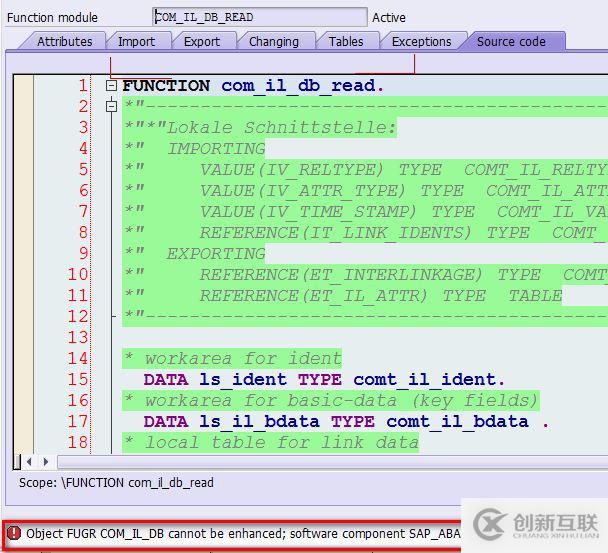
Task: Click the VALUE(IV_RELTYPE) comment line
Action: (x=364, y=169)
